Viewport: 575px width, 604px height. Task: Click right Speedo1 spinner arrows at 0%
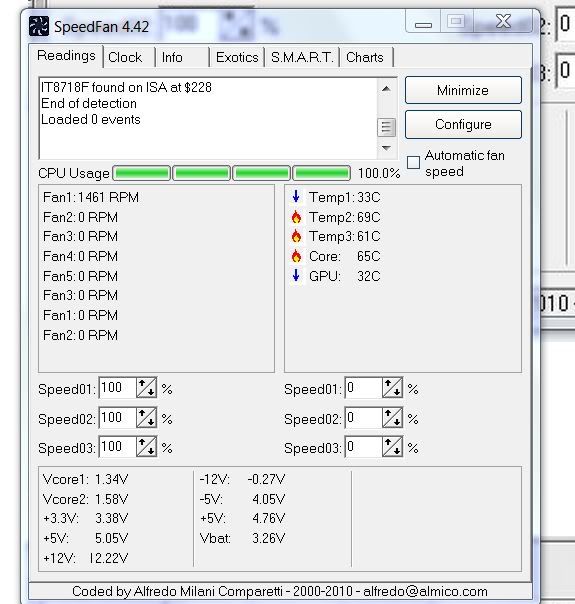(x=392, y=388)
